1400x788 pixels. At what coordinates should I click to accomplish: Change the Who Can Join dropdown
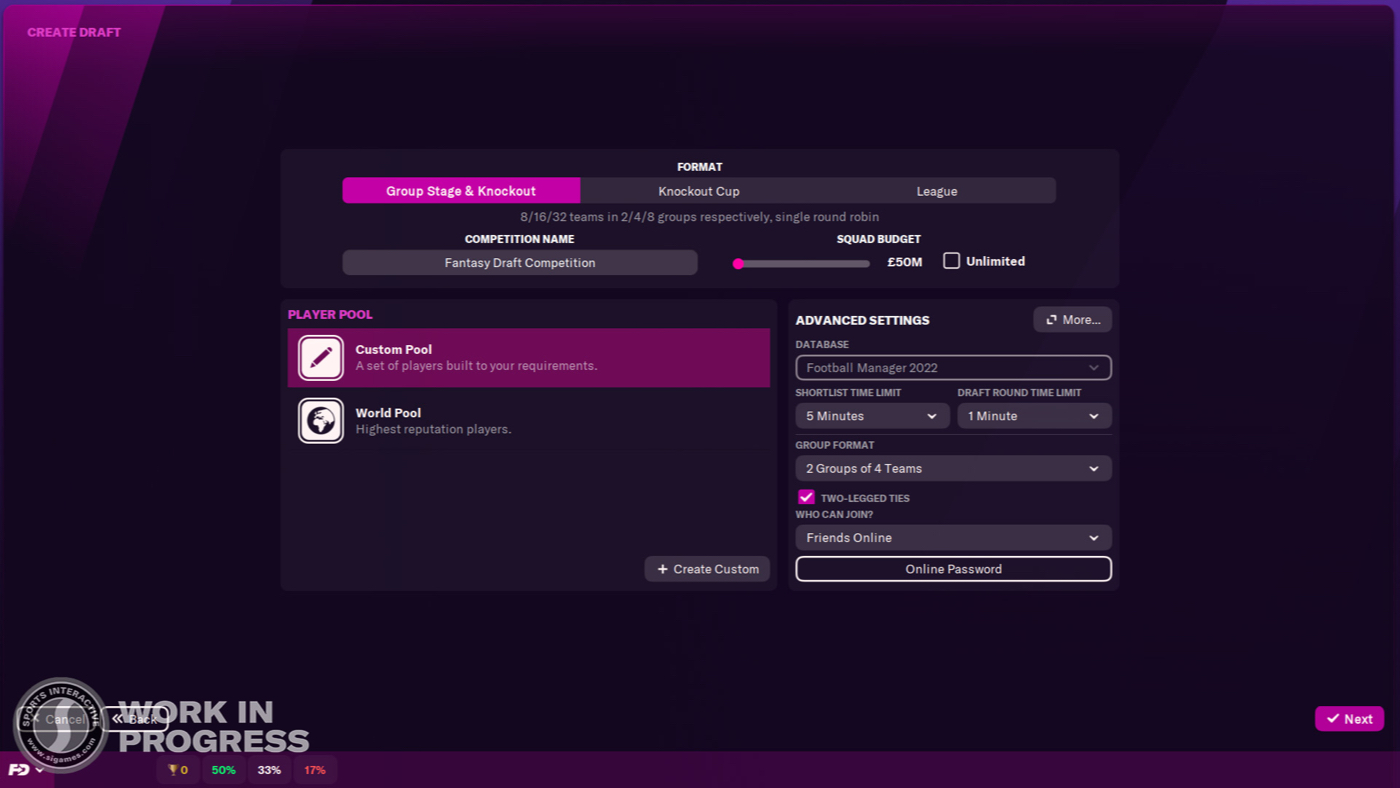[x=953, y=538]
